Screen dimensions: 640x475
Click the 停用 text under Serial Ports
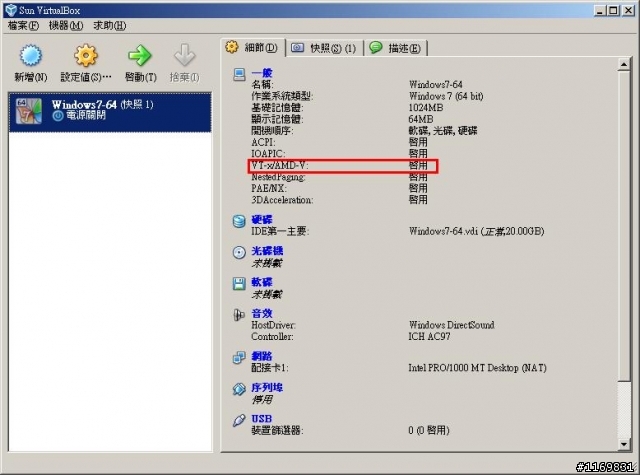(262, 399)
